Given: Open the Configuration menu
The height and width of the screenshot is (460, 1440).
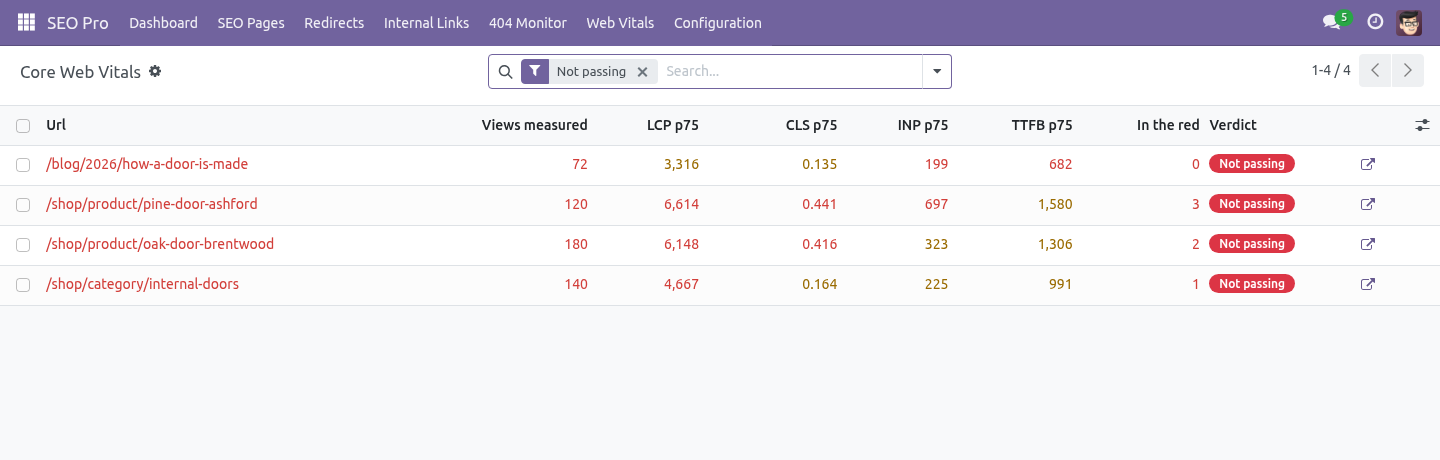Looking at the screenshot, I should point(718,22).
